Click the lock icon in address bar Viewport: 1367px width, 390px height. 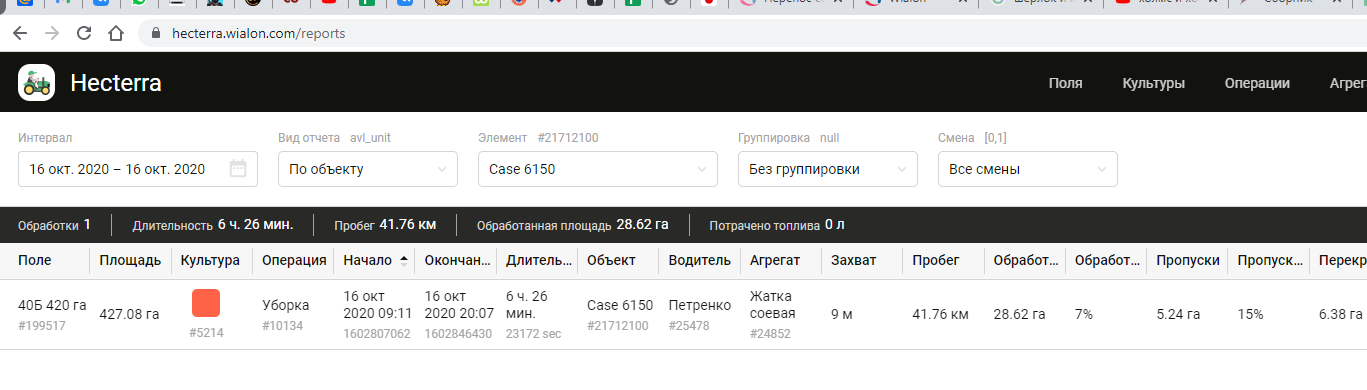pyautogui.click(x=155, y=33)
